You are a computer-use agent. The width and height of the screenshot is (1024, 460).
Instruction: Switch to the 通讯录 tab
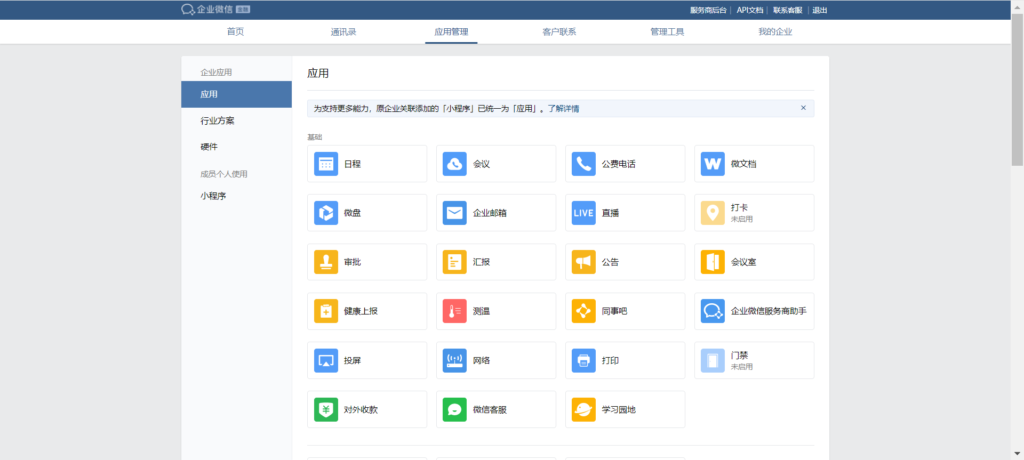pyautogui.click(x=344, y=32)
